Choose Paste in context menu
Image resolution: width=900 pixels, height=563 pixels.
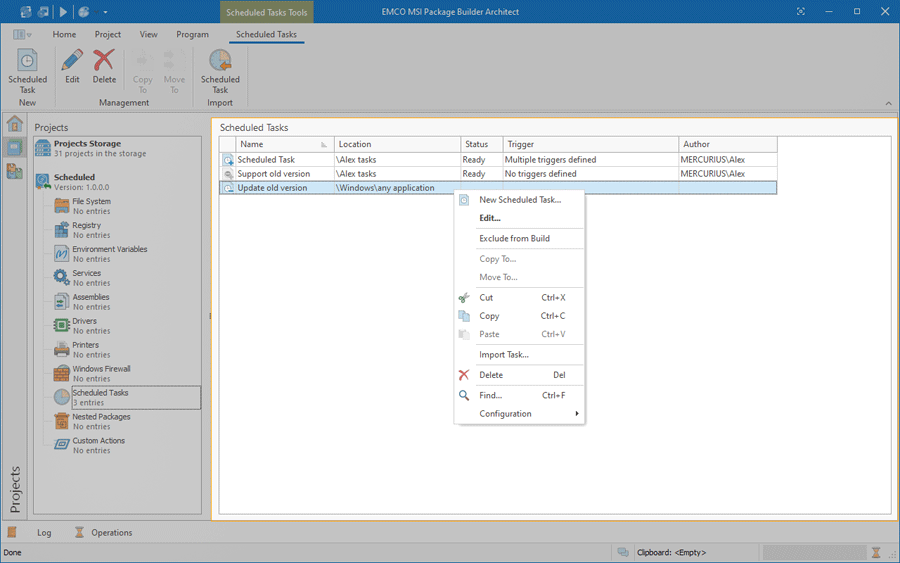[519, 334]
